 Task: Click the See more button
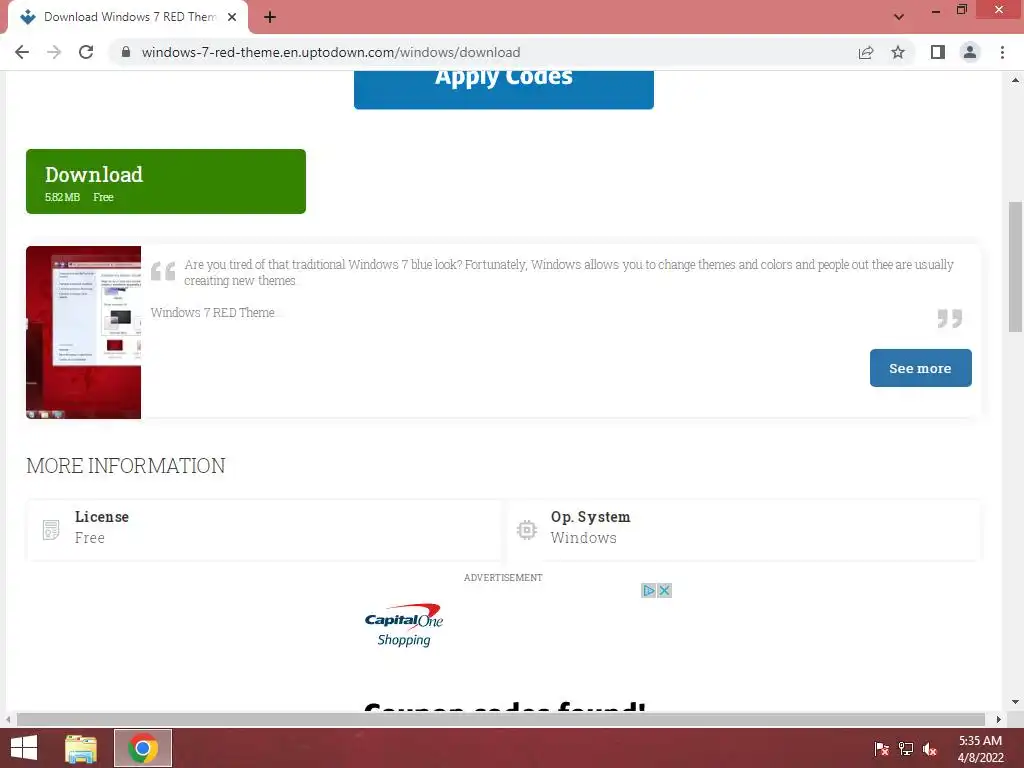coord(920,368)
